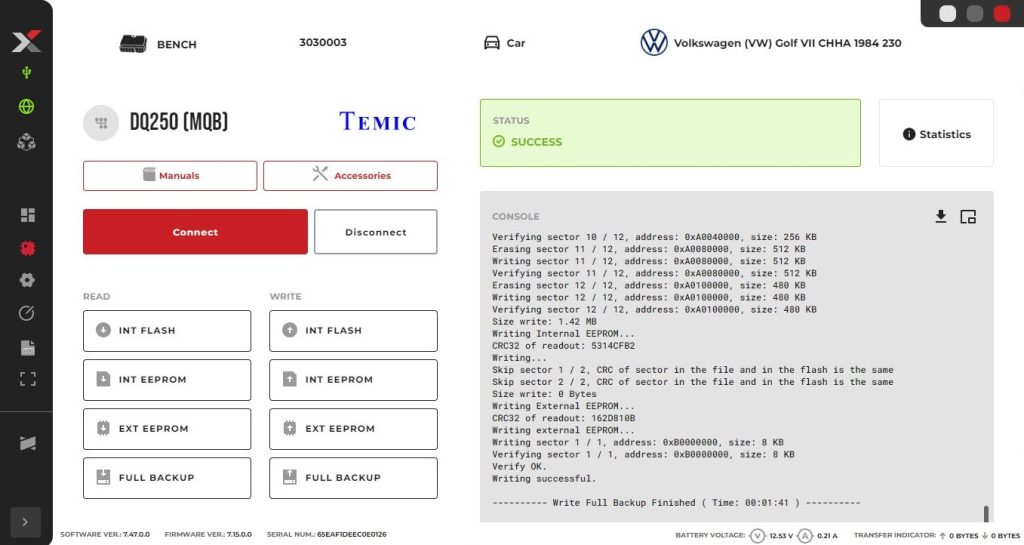This screenshot has height=545, width=1024.
Task: Click the firmware version 7.15.0.0 text
Action: tap(239, 535)
